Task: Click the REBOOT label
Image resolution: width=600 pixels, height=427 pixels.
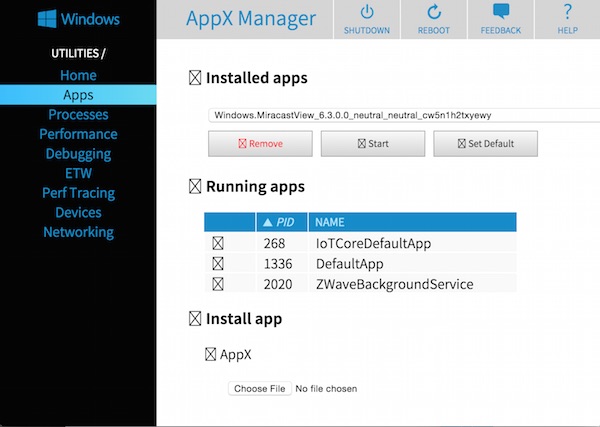Action: coord(434,30)
